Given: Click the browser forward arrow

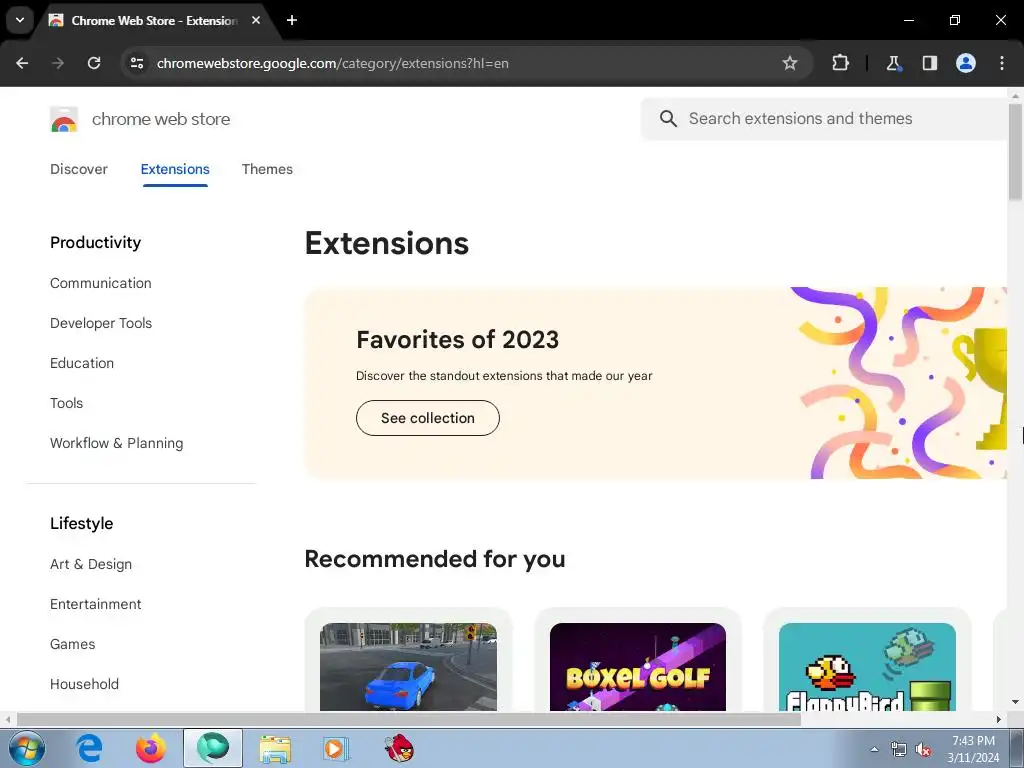Looking at the screenshot, I should 58,63.
